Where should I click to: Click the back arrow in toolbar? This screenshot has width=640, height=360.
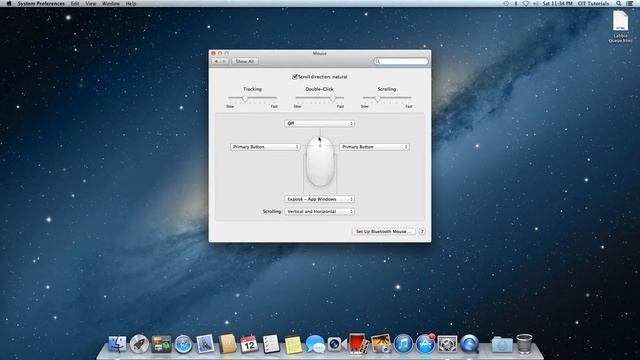[x=216, y=61]
